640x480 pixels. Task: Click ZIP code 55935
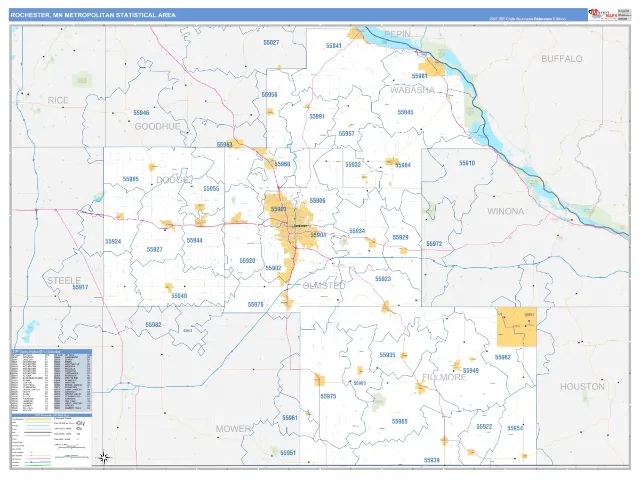click(x=387, y=355)
